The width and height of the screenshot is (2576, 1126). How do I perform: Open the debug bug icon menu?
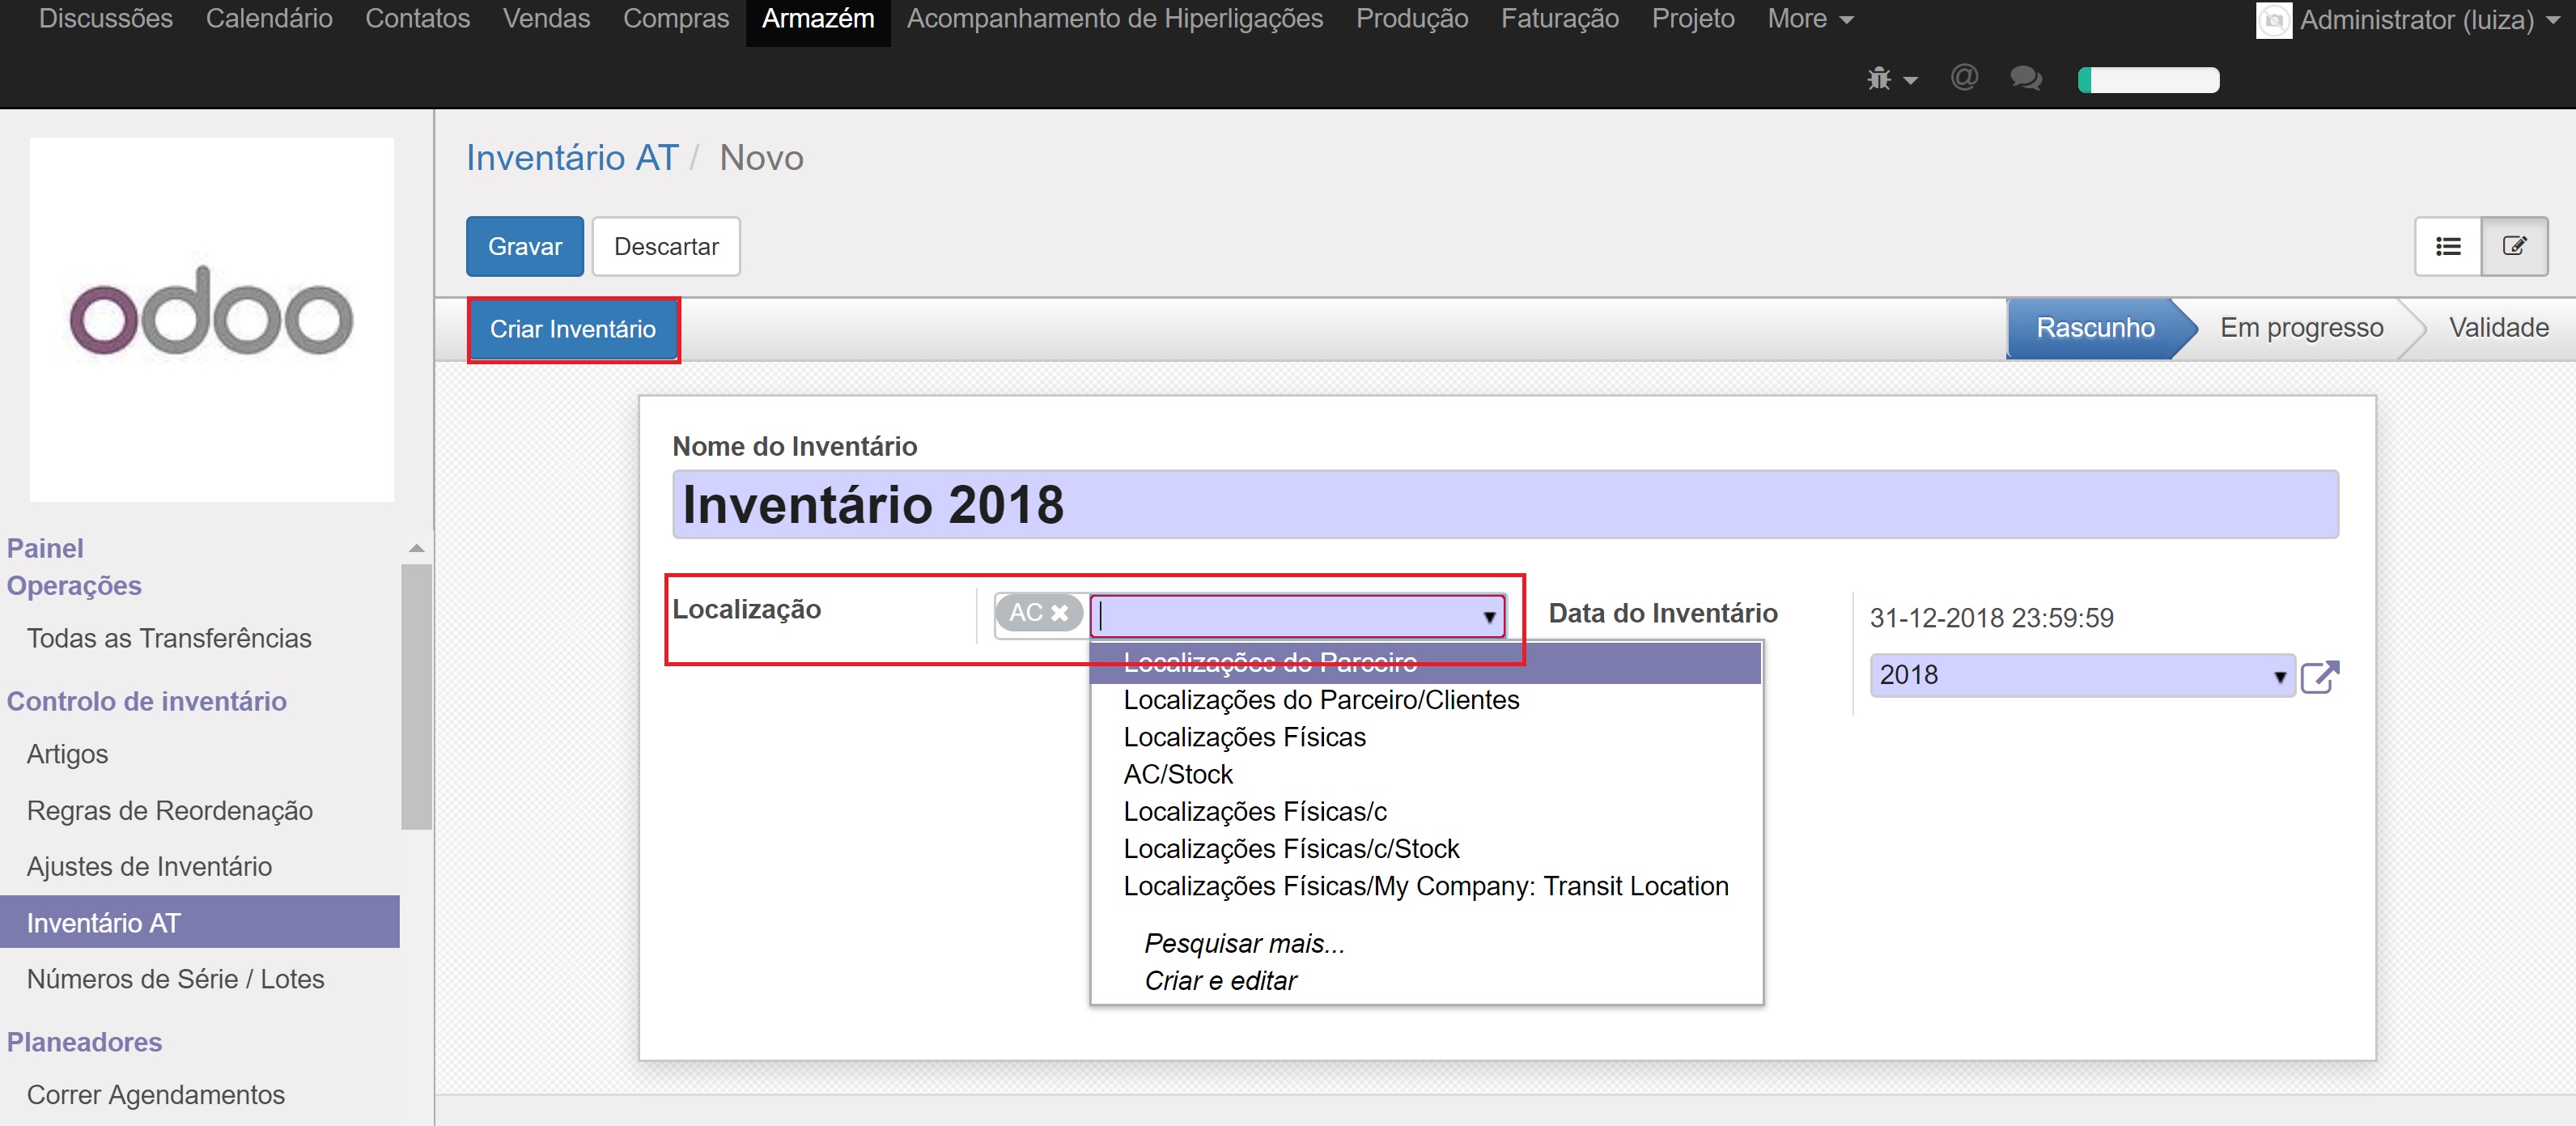click(x=1889, y=79)
